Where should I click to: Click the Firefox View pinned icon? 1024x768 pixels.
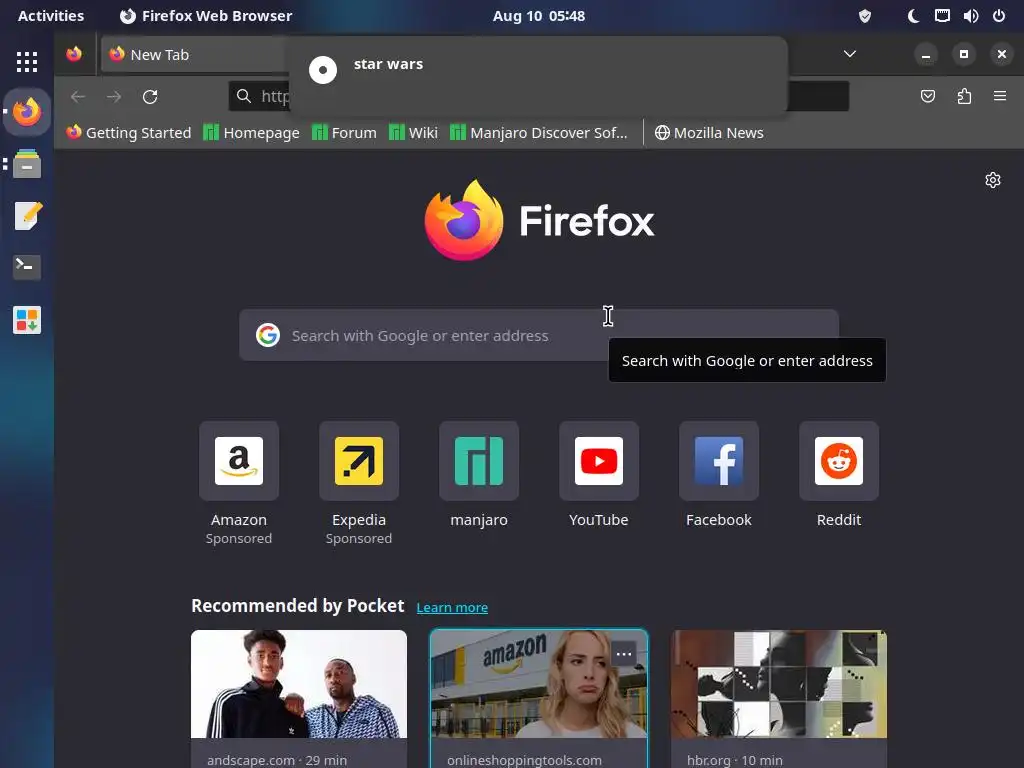pos(74,54)
